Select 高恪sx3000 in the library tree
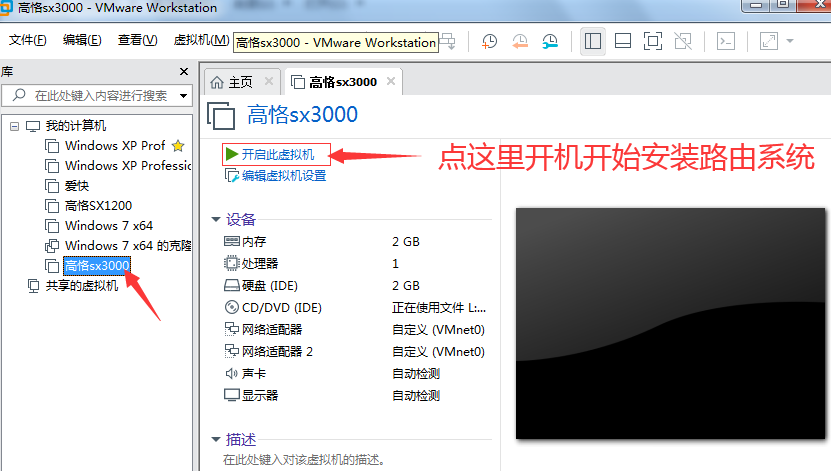This screenshot has width=831, height=471. coord(97,266)
